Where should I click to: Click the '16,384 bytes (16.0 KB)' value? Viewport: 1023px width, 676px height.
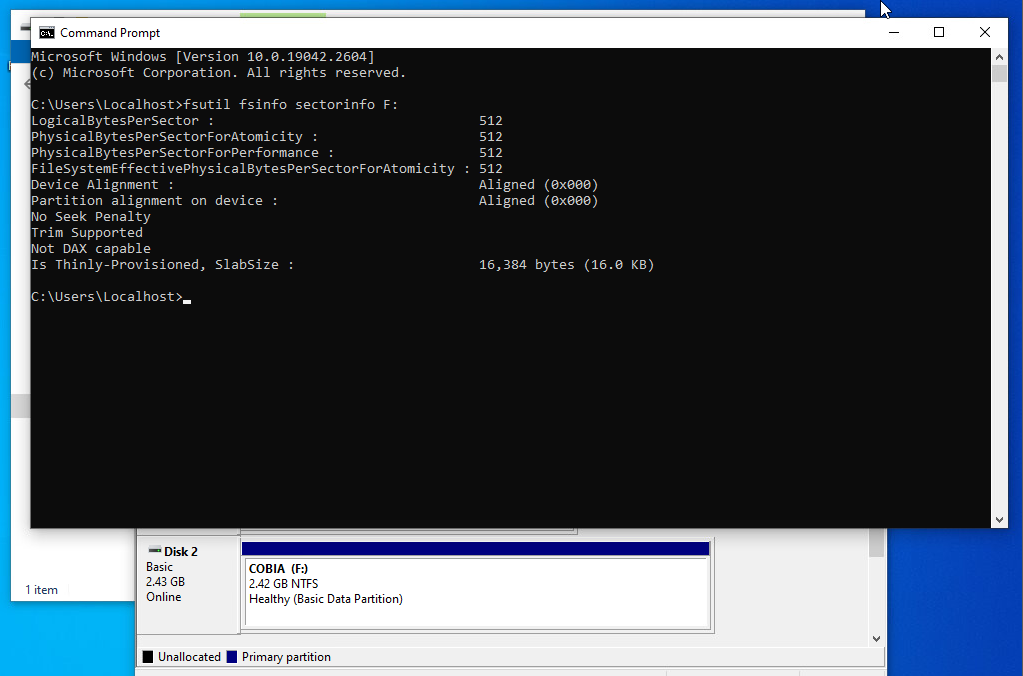pos(566,265)
